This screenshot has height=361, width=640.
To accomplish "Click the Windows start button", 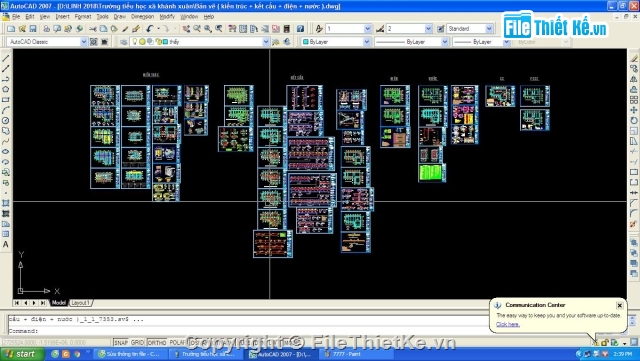I will pyautogui.click(x=22, y=354).
